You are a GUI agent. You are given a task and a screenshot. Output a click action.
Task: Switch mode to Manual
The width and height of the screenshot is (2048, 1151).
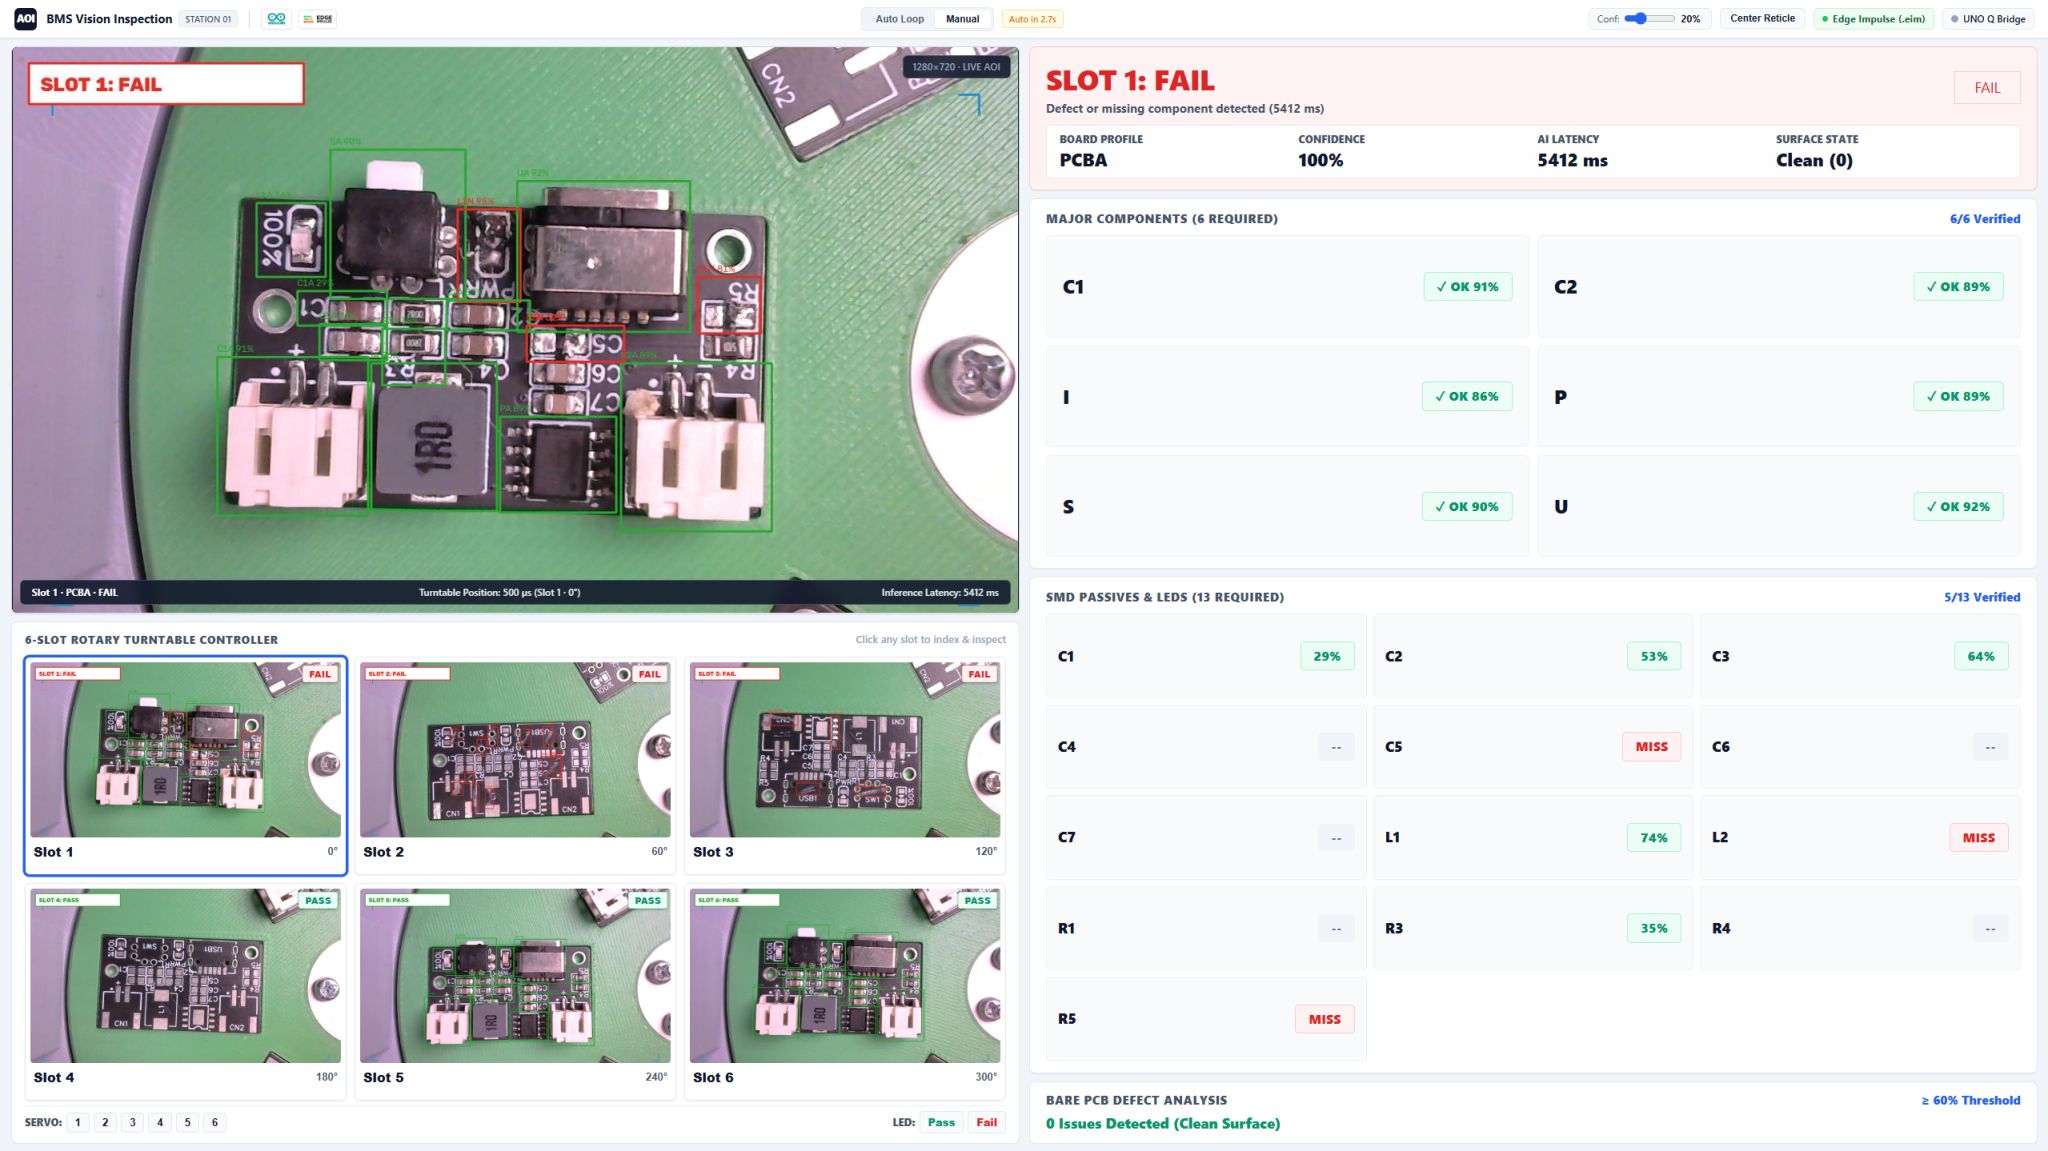pos(962,19)
